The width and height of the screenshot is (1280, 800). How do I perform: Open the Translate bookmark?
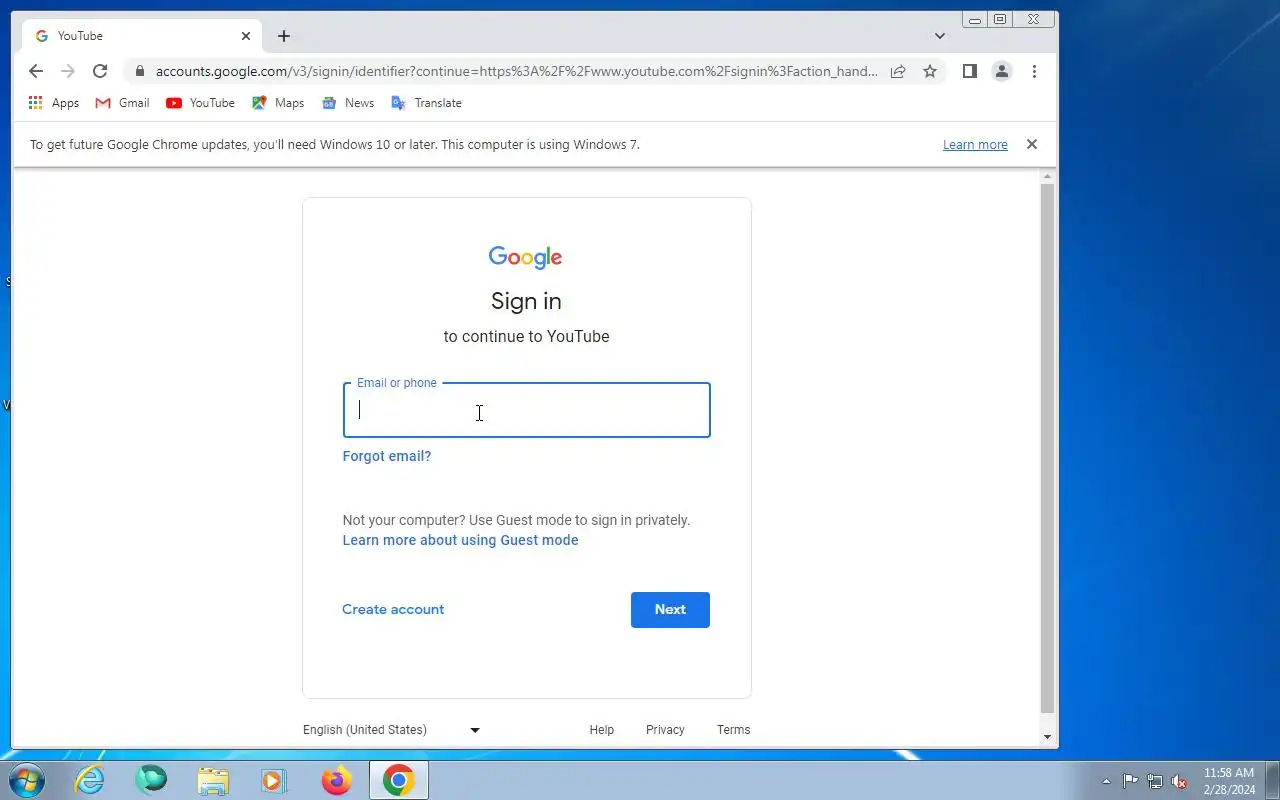click(x=426, y=103)
